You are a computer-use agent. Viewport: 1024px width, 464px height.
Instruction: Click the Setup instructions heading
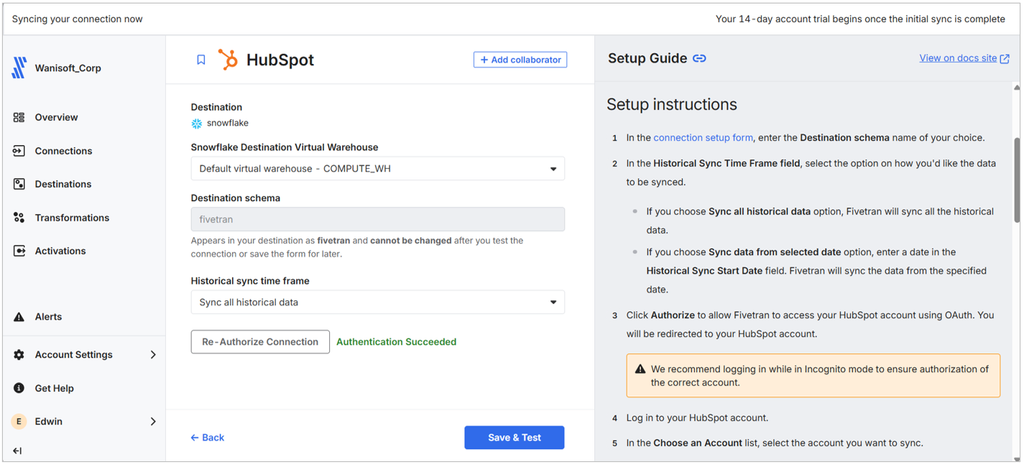(x=672, y=105)
